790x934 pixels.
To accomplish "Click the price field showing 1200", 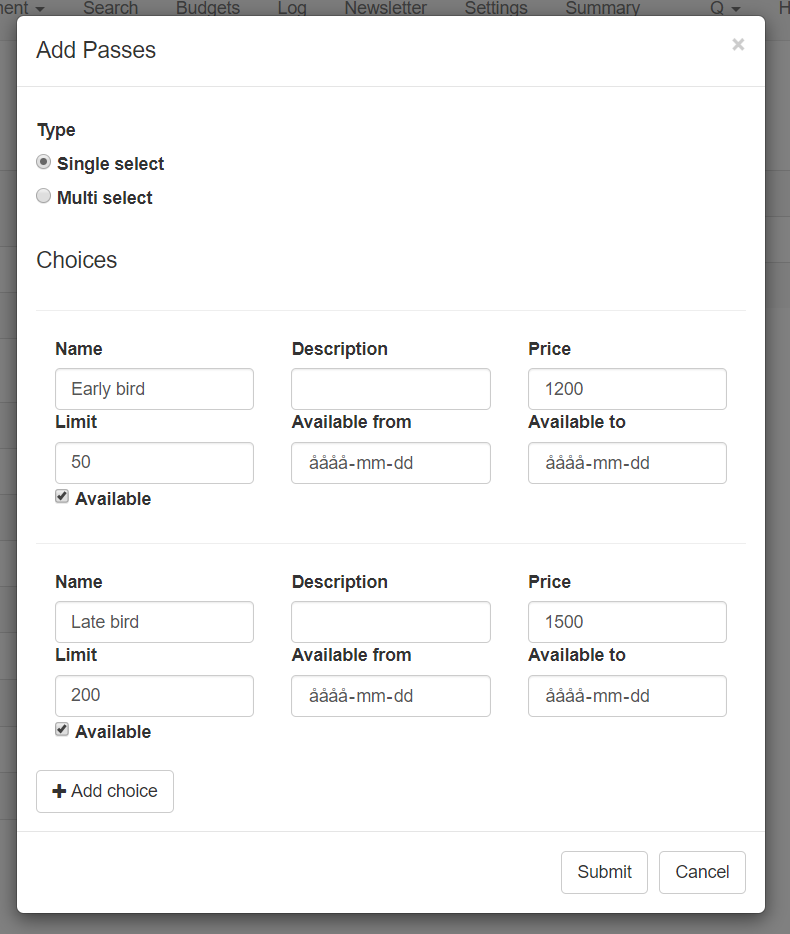I will point(627,389).
